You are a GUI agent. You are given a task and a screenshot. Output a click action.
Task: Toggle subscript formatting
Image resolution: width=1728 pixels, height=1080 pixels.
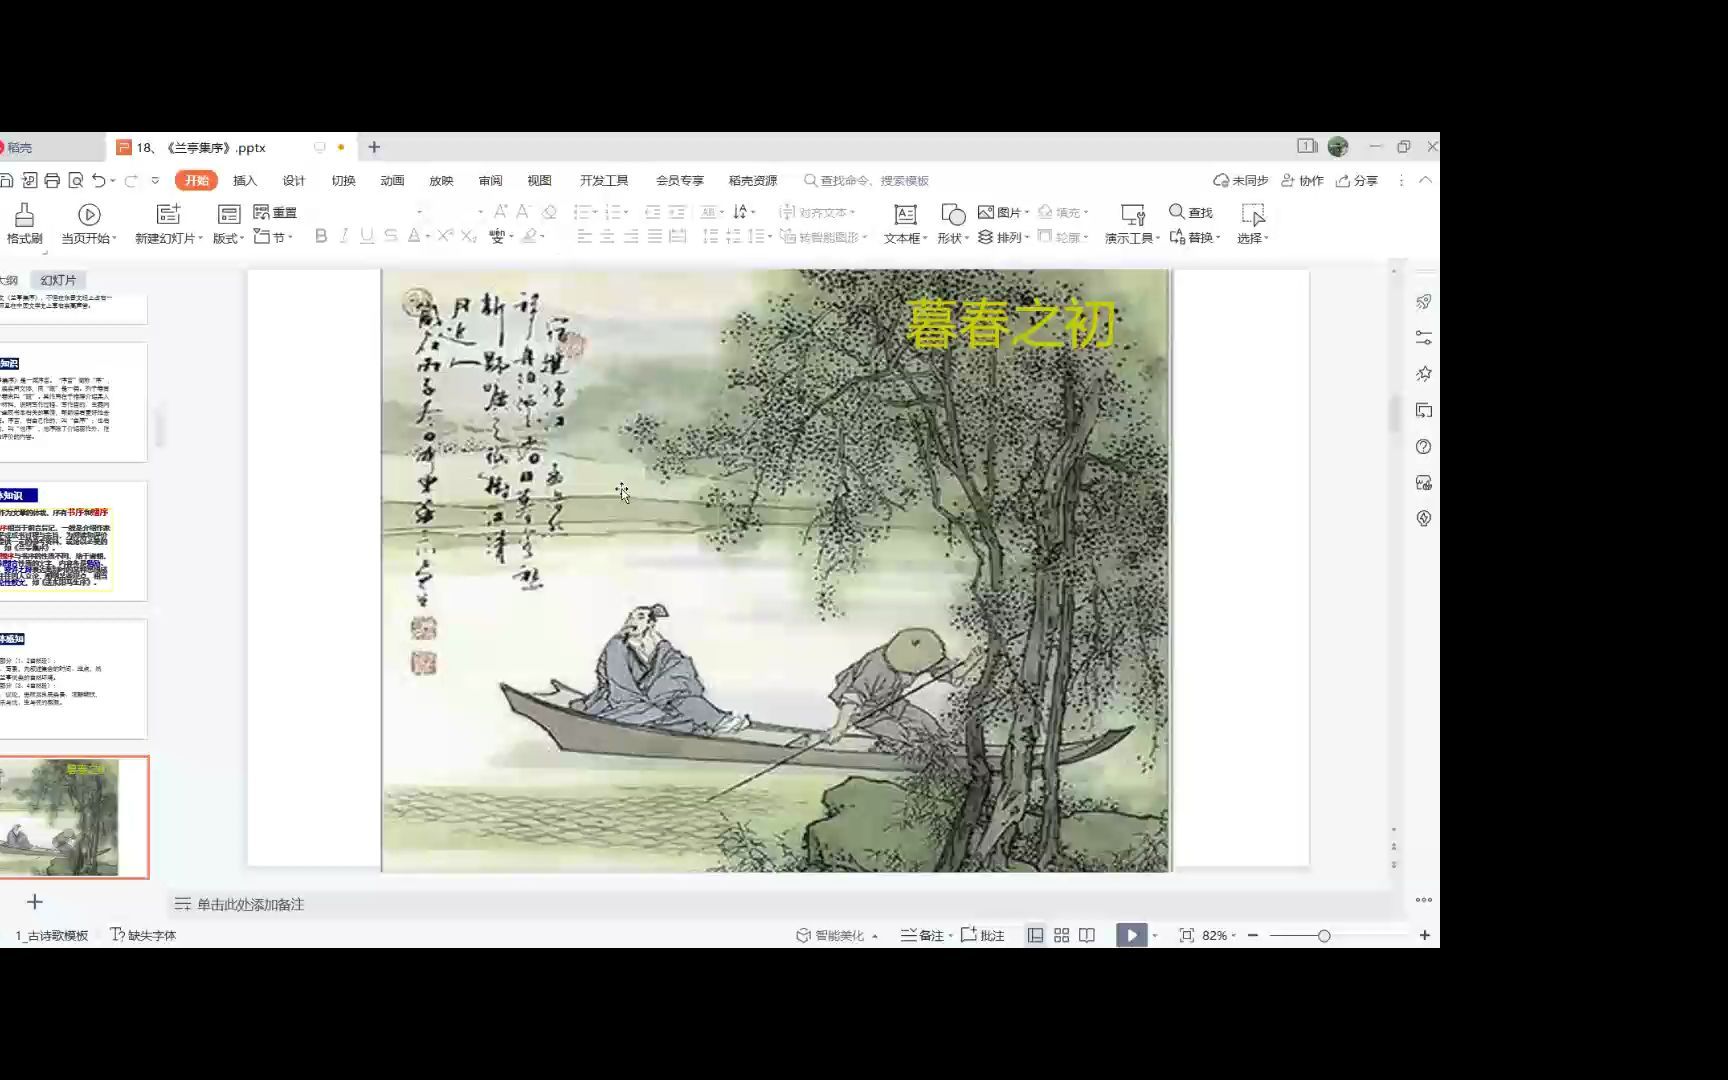tap(469, 236)
